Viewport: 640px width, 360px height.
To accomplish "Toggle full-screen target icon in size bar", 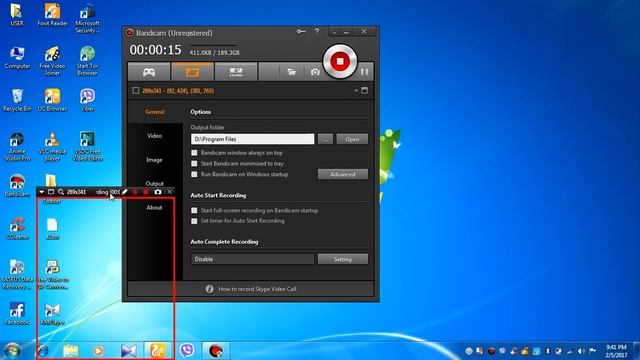I will [x=364, y=91].
